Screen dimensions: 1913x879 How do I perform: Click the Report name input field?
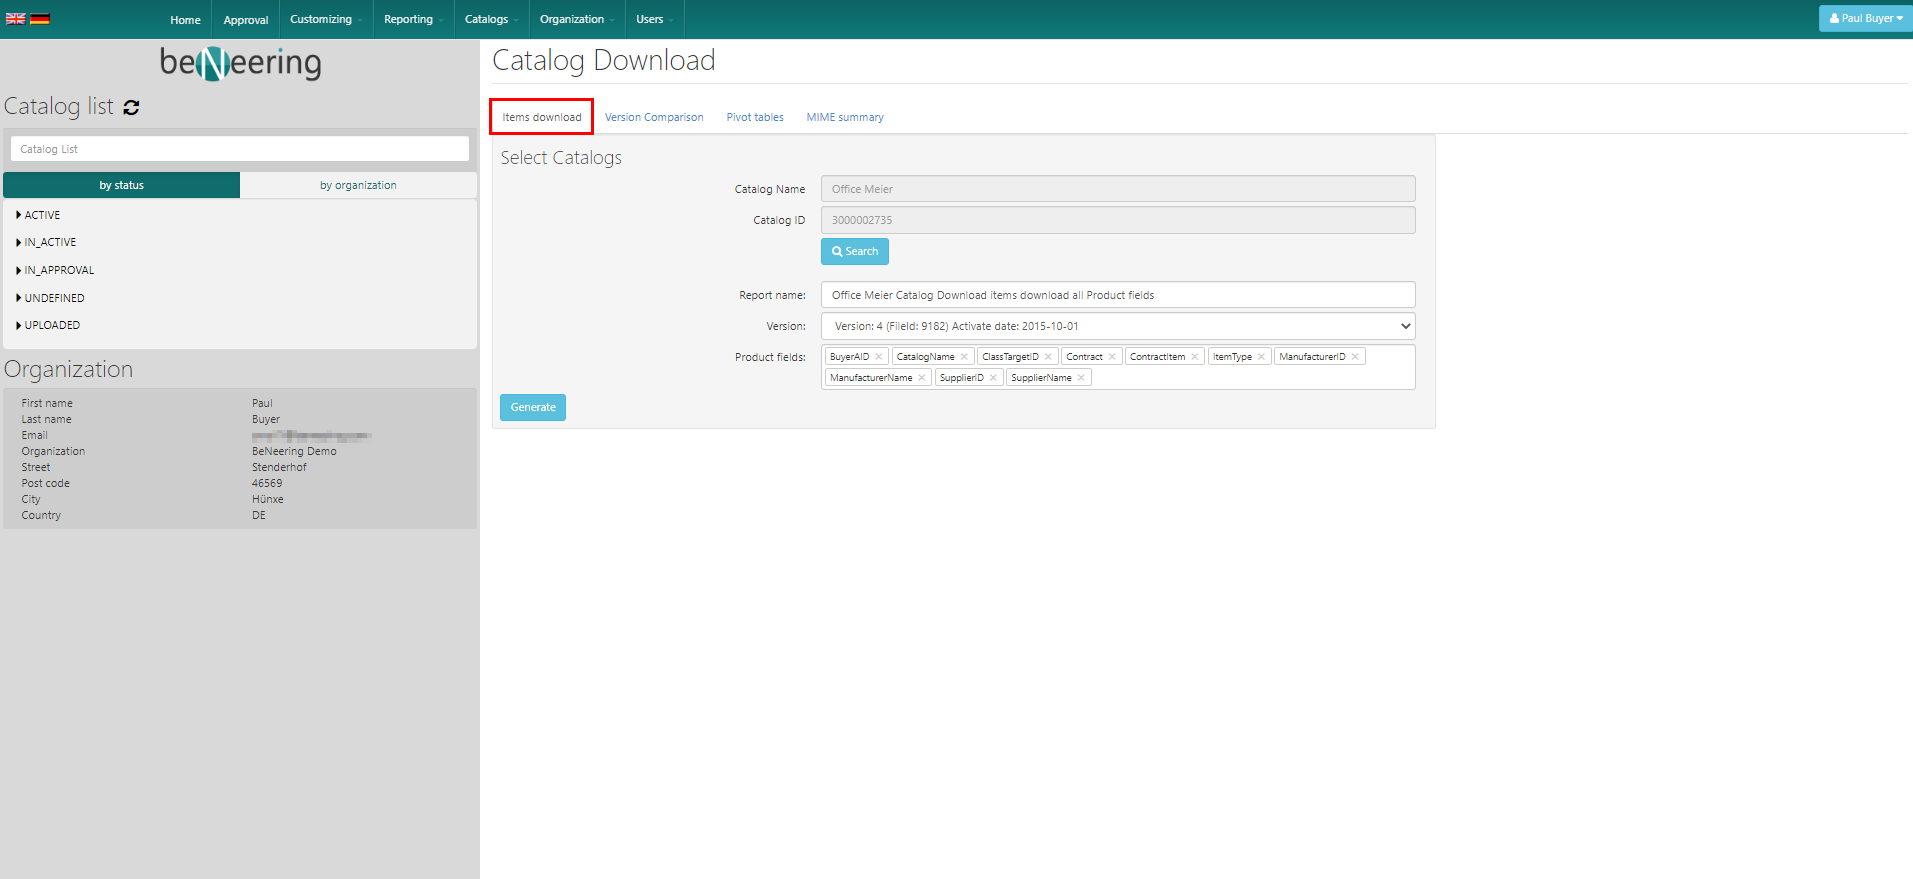pyautogui.click(x=1117, y=295)
